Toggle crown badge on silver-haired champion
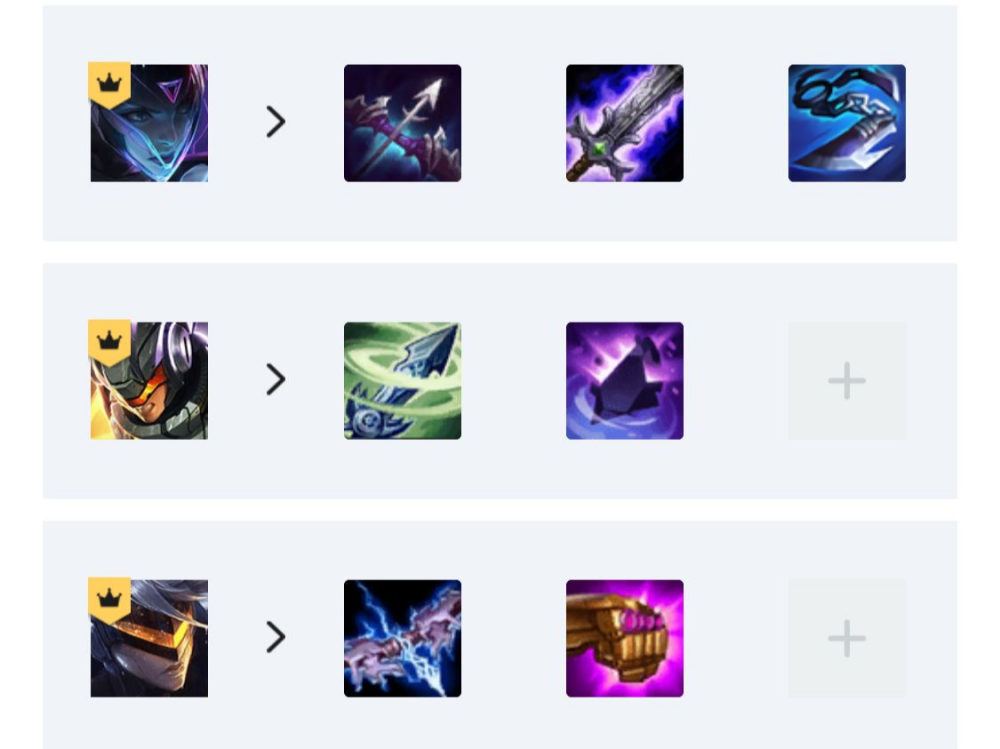The width and height of the screenshot is (1000, 749). pyautogui.click(x=110, y=600)
